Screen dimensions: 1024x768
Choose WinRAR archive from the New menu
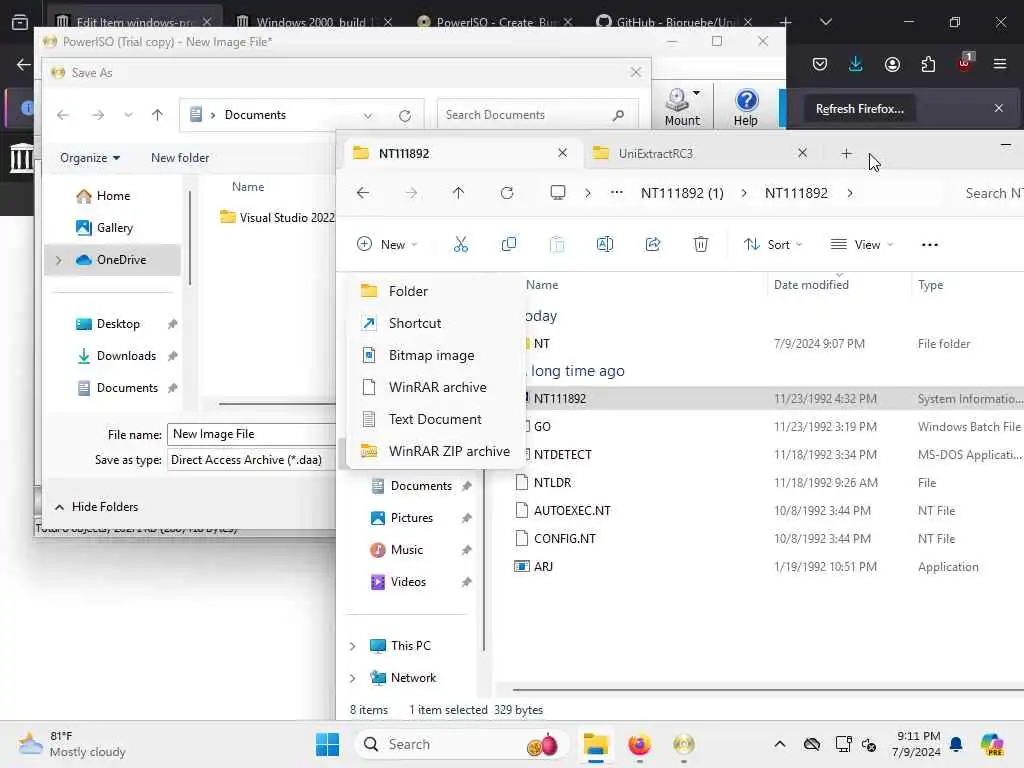click(436, 387)
